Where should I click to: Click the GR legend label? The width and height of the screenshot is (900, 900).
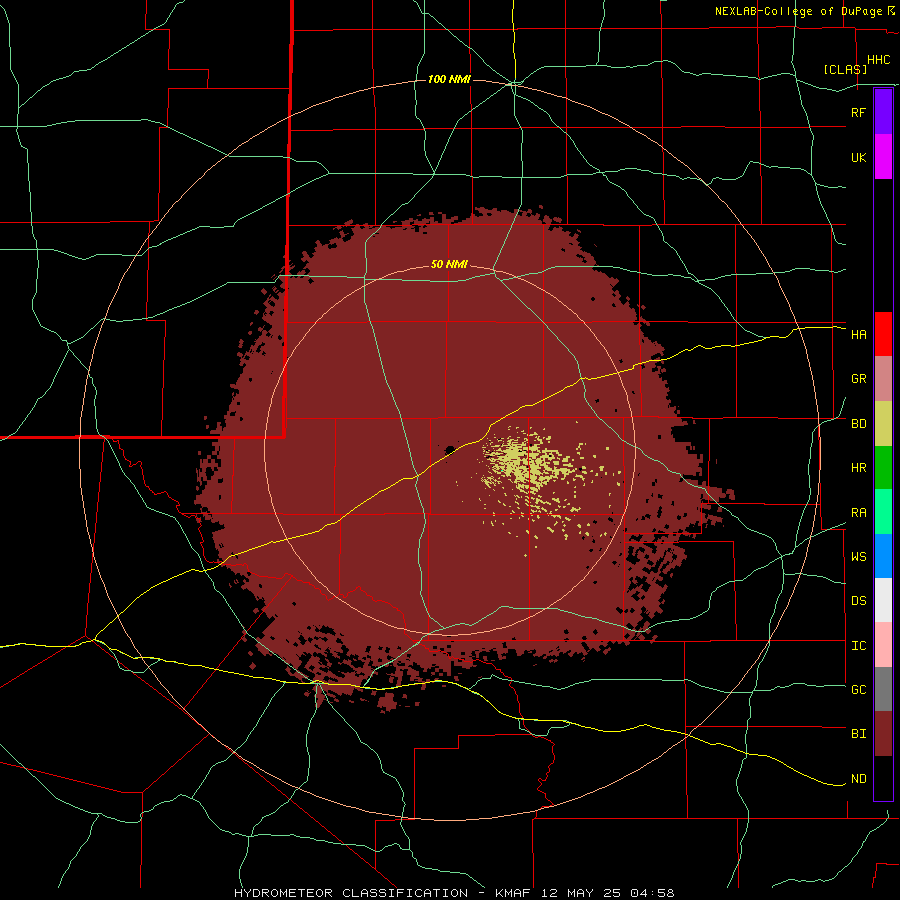coord(858,379)
